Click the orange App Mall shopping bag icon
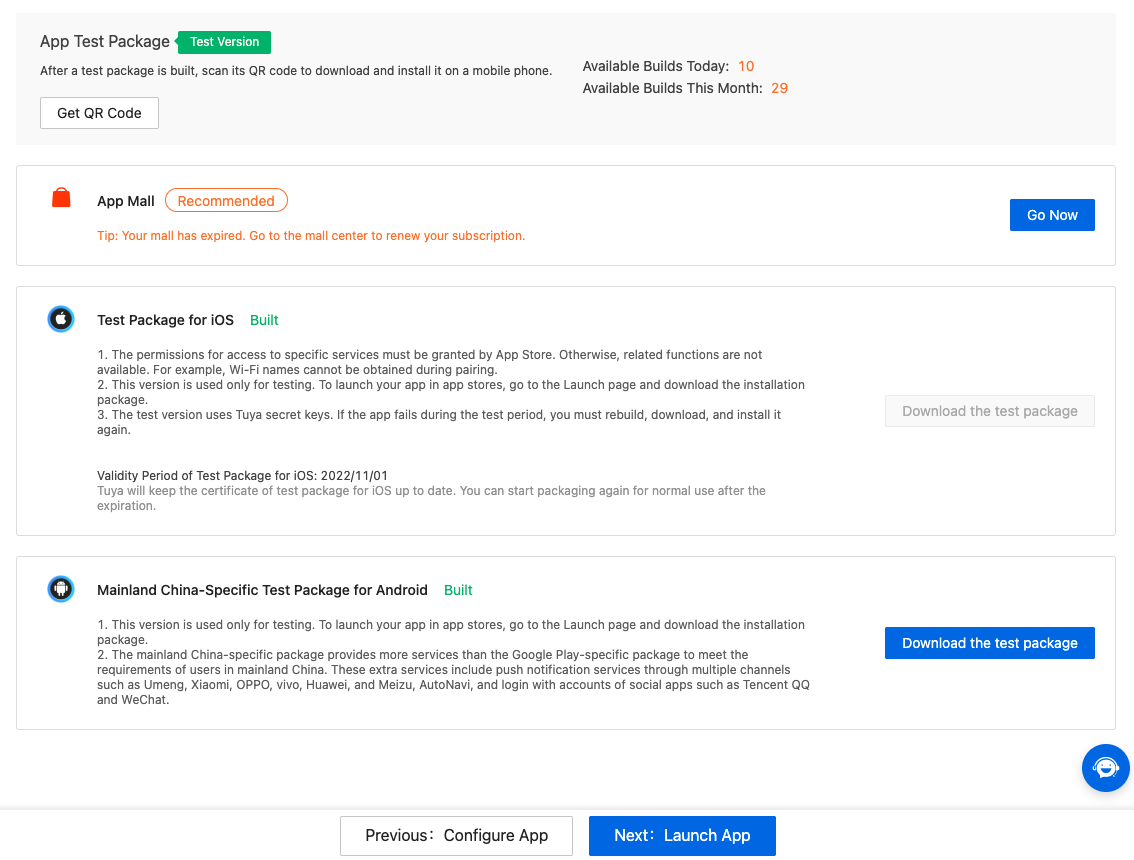This screenshot has height=860, width=1134. tap(60, 198)
